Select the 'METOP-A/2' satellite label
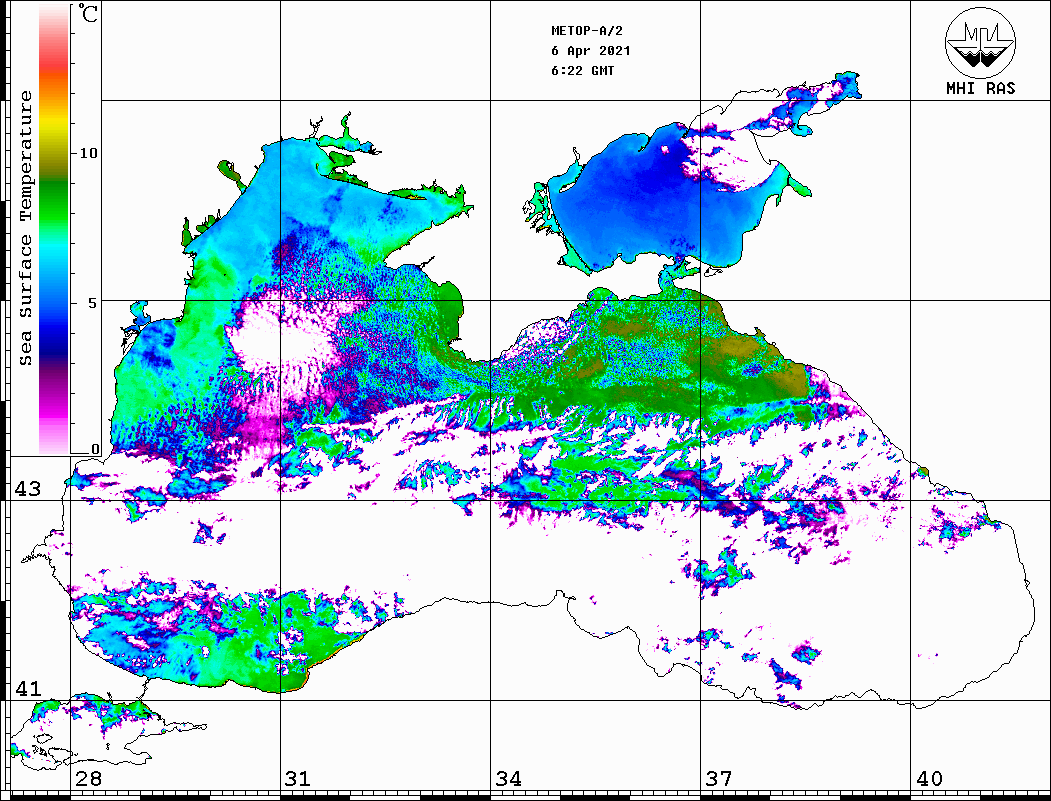This screenshot has width=1051, height=801. coord(586,31)
